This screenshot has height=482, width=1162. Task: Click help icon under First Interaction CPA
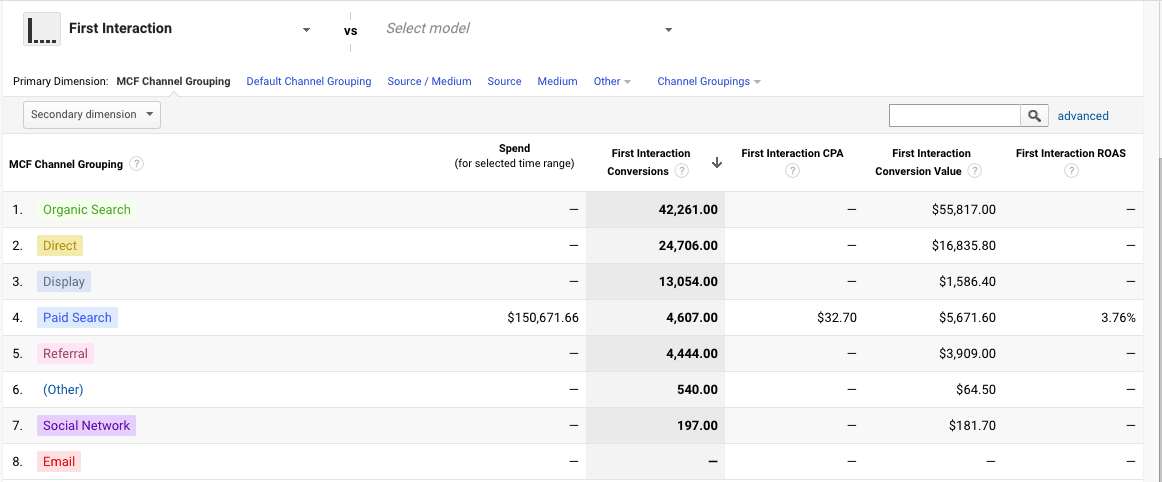[792, 171]
